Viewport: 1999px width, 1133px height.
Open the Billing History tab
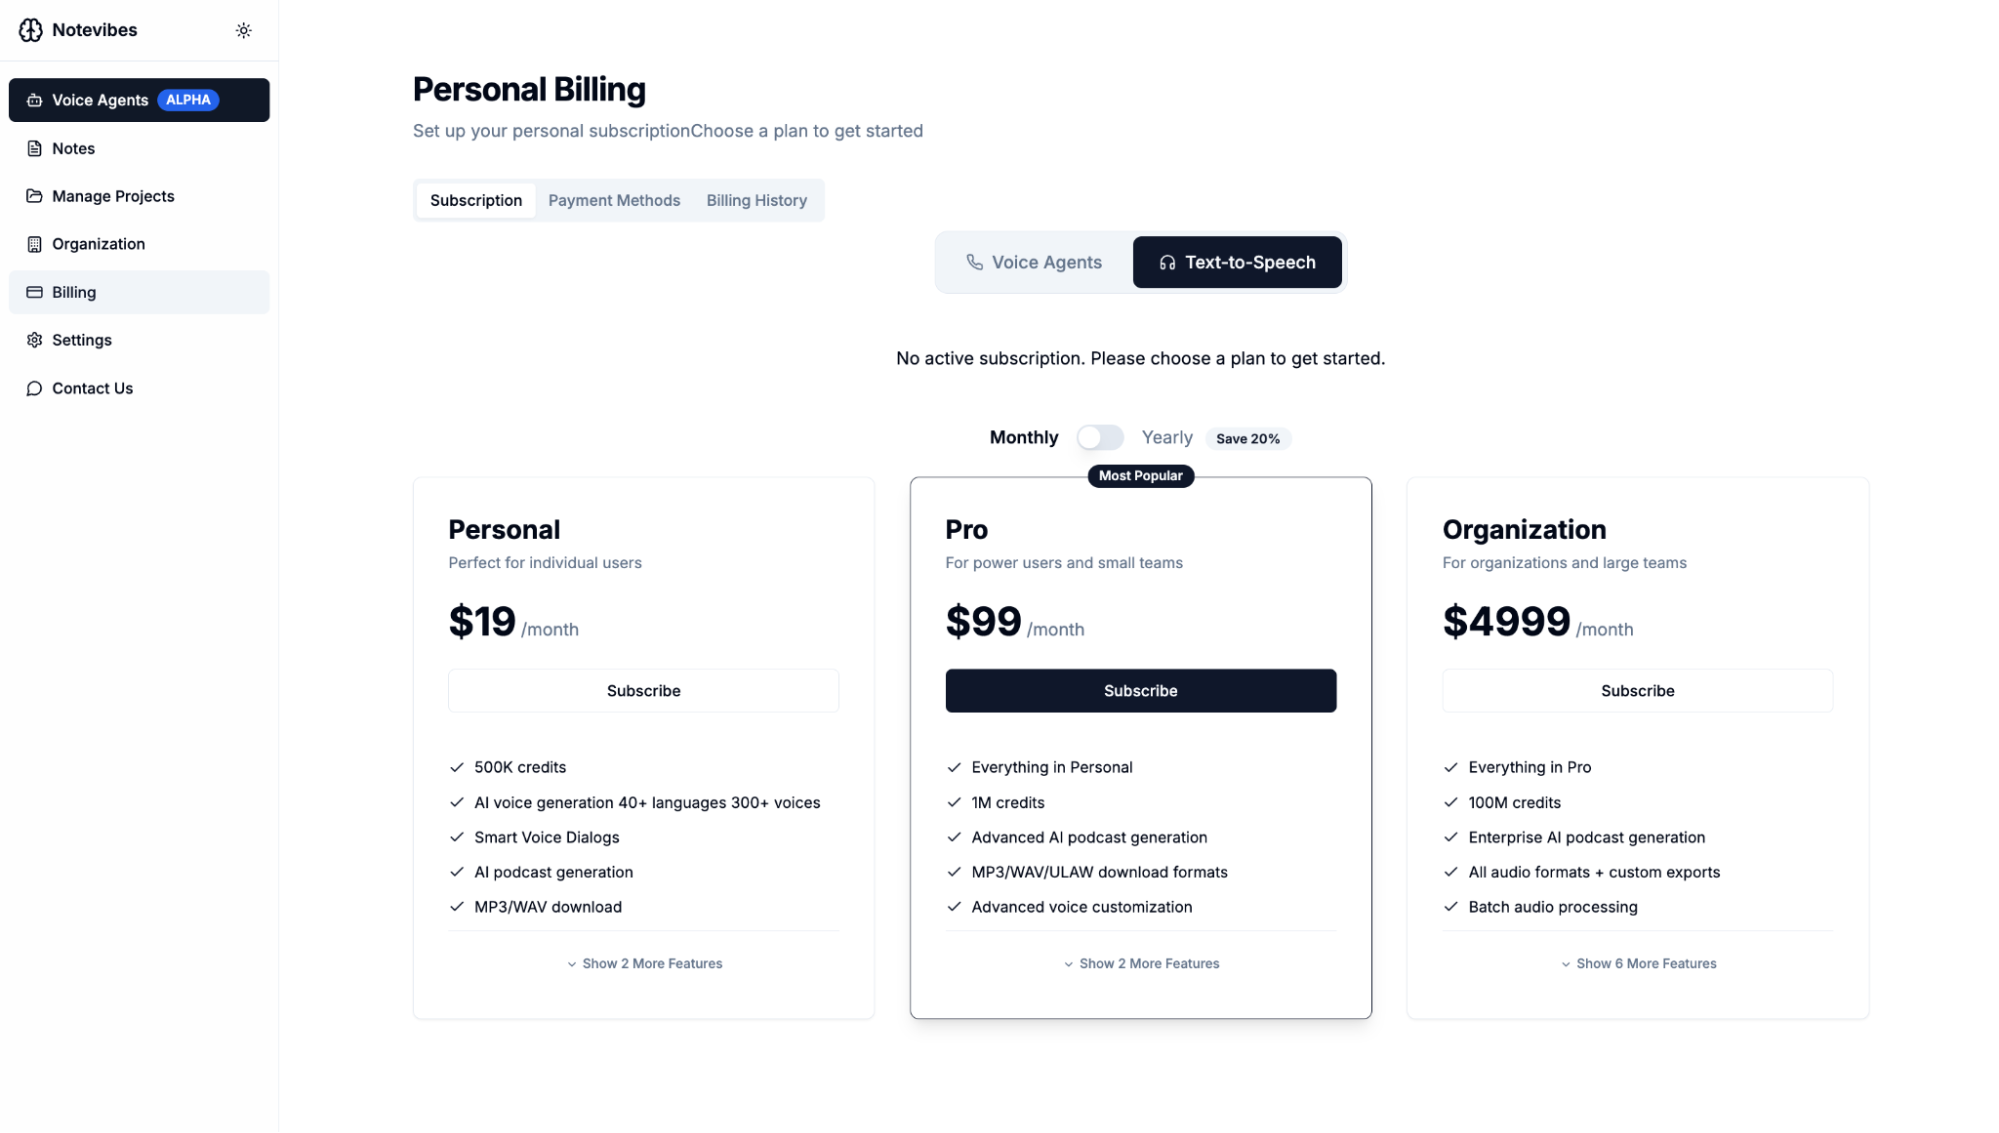(x=756, y=200)
